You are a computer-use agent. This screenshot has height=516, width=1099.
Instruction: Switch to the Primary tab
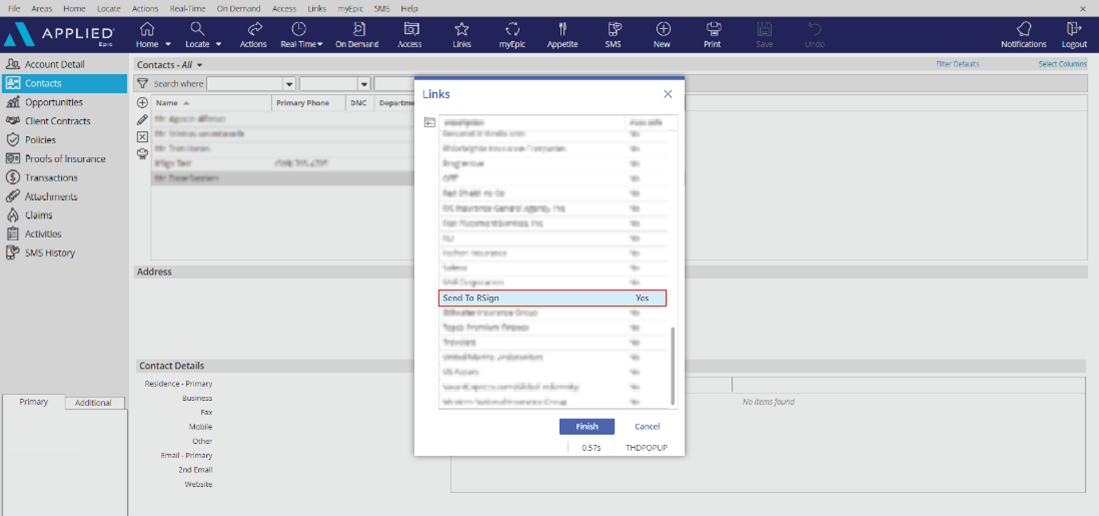(x=34, y=402)
